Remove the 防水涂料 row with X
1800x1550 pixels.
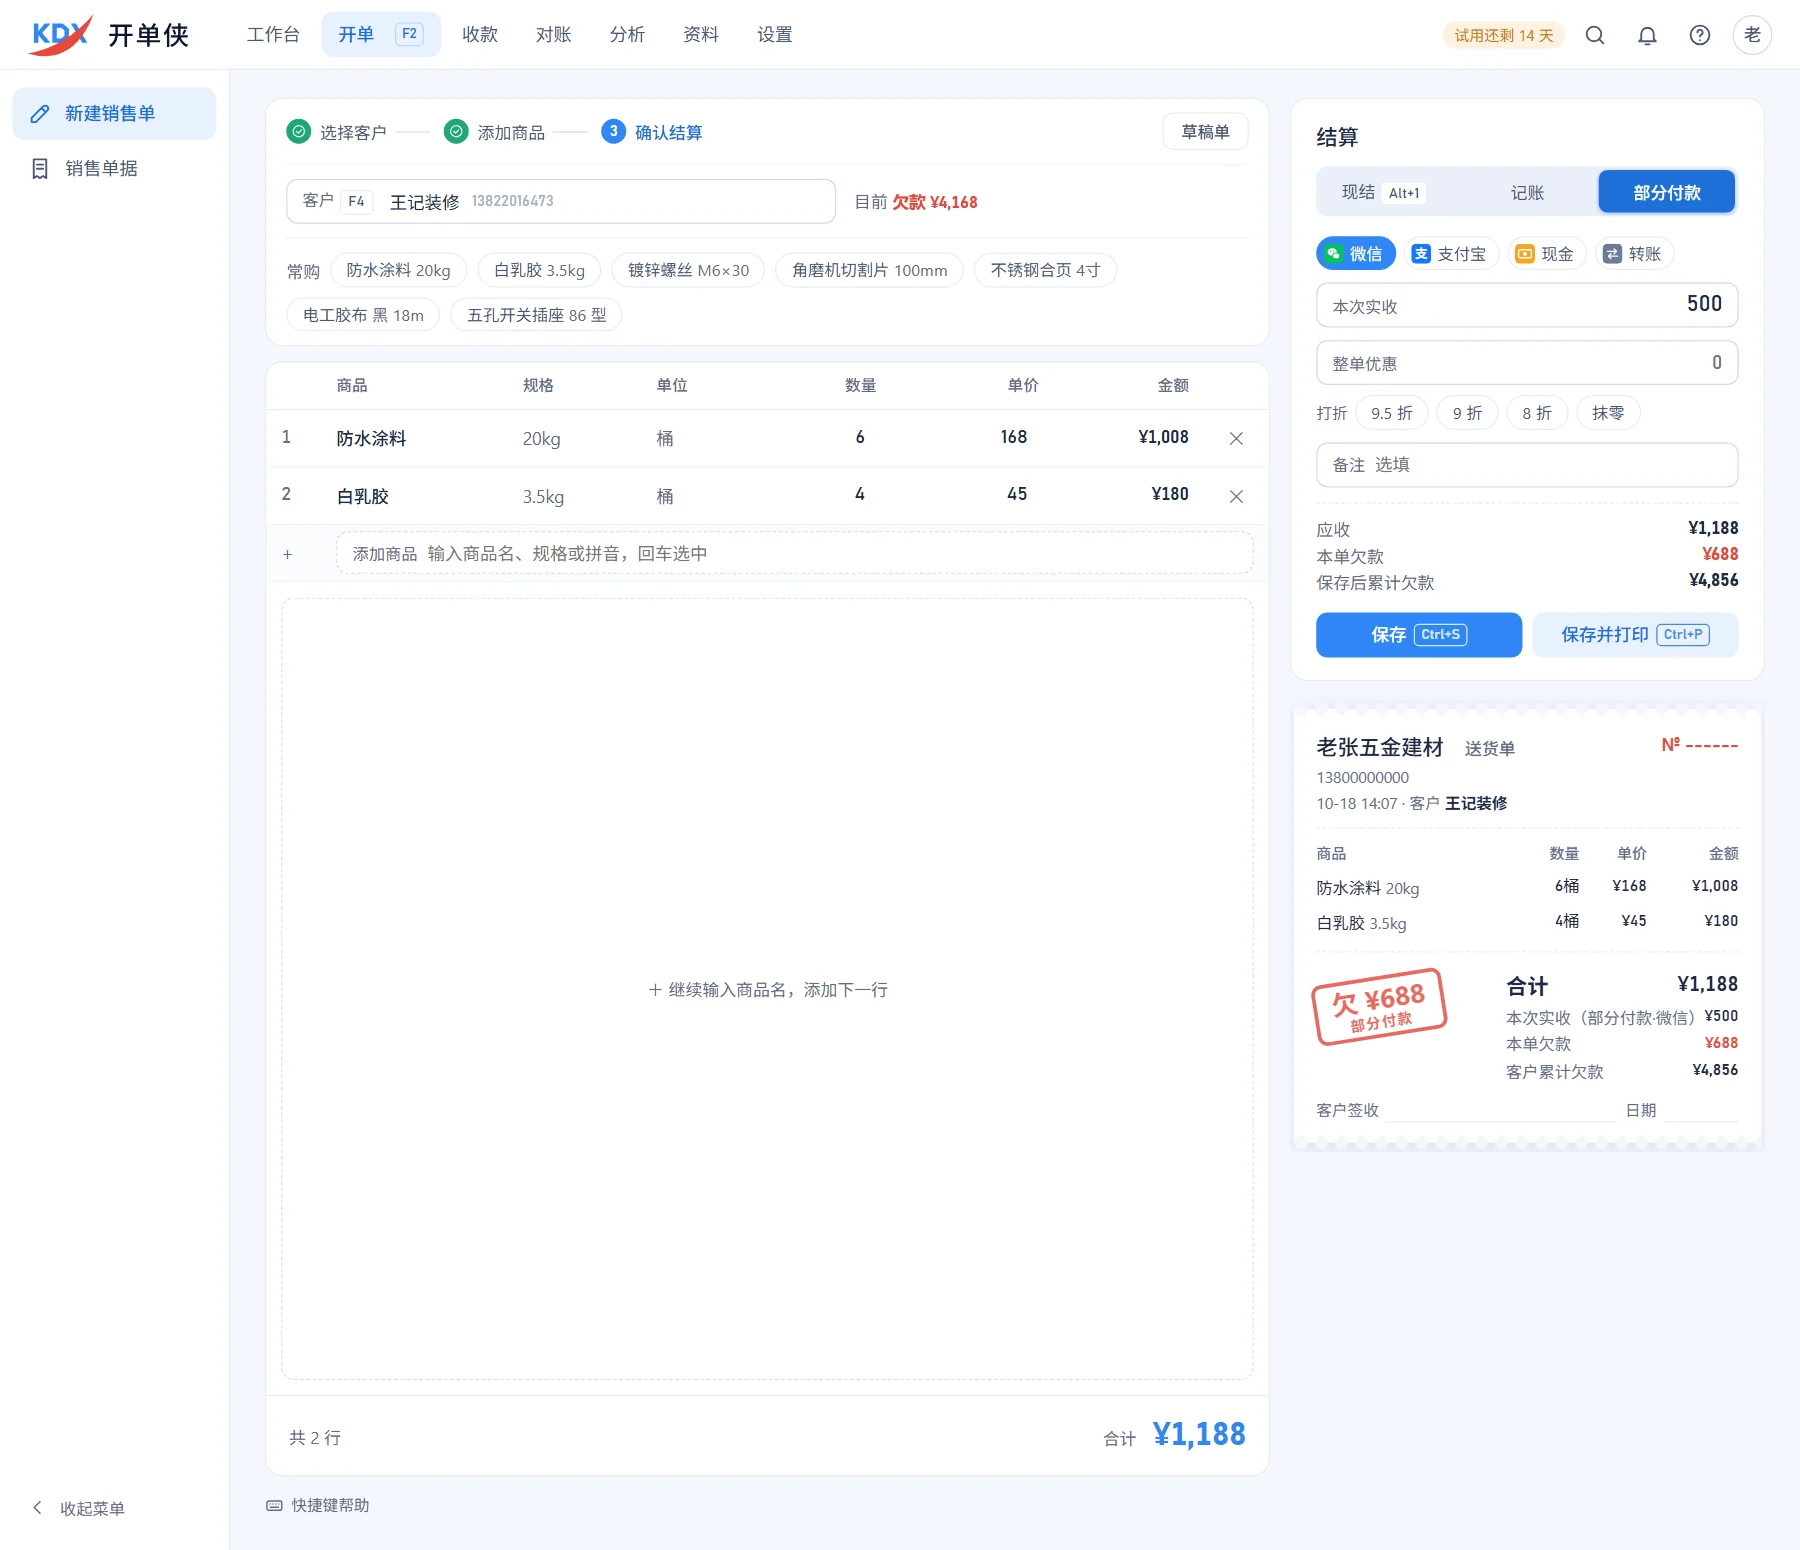pos(1236,438)
